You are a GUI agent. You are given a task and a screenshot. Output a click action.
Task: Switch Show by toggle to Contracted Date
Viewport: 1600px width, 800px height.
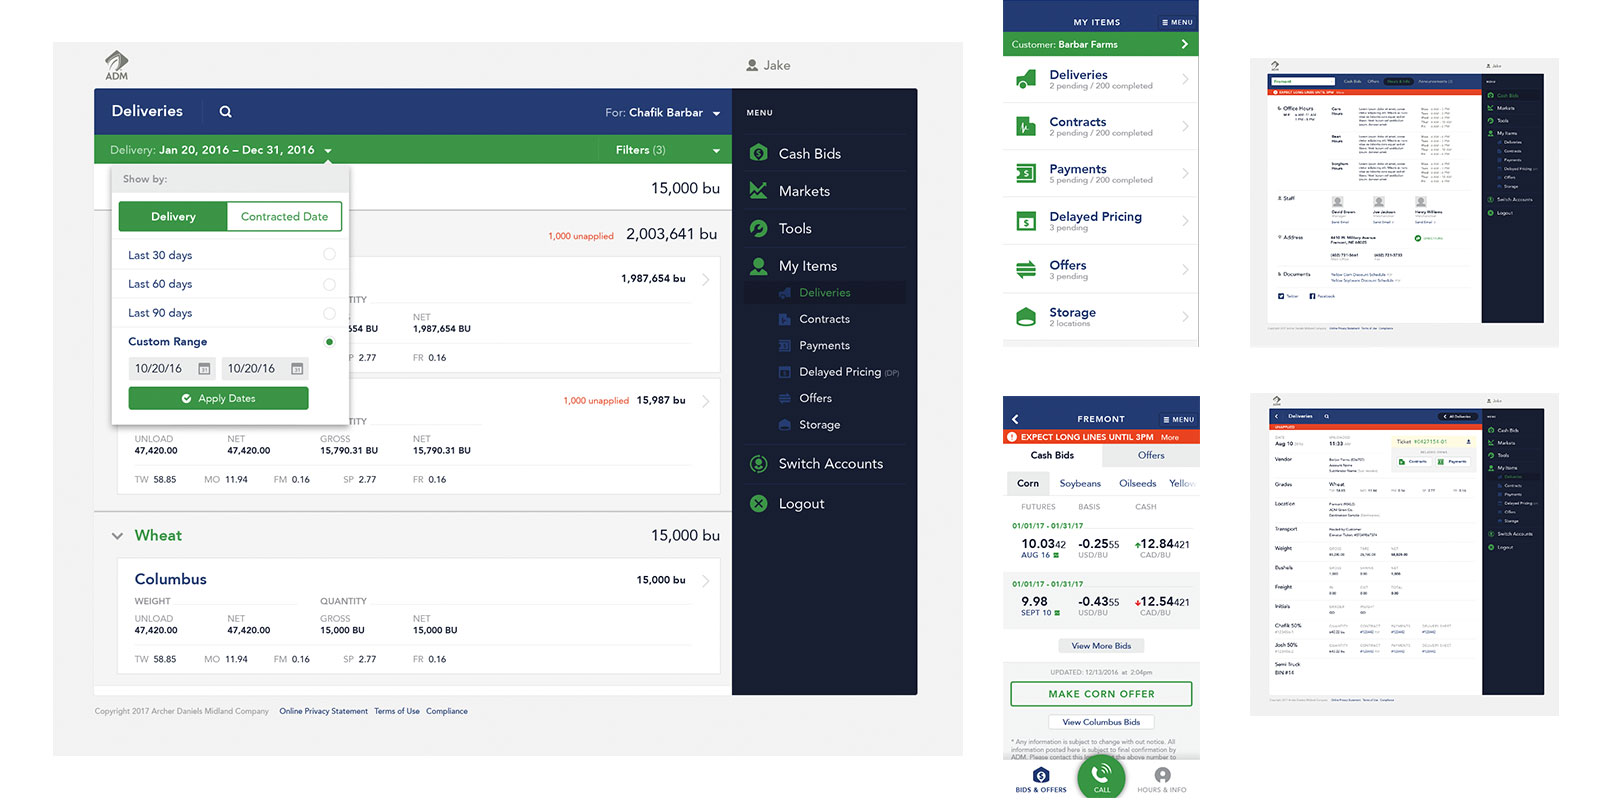[284, 217]
